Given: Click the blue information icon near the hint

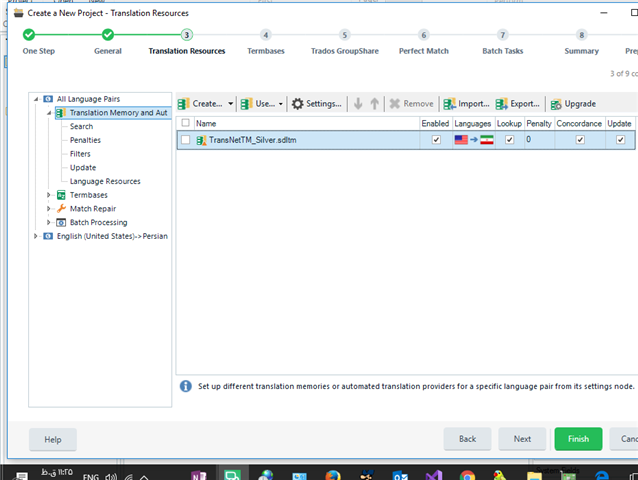Looking at the screenshot, I should click(x=186, y=386).
